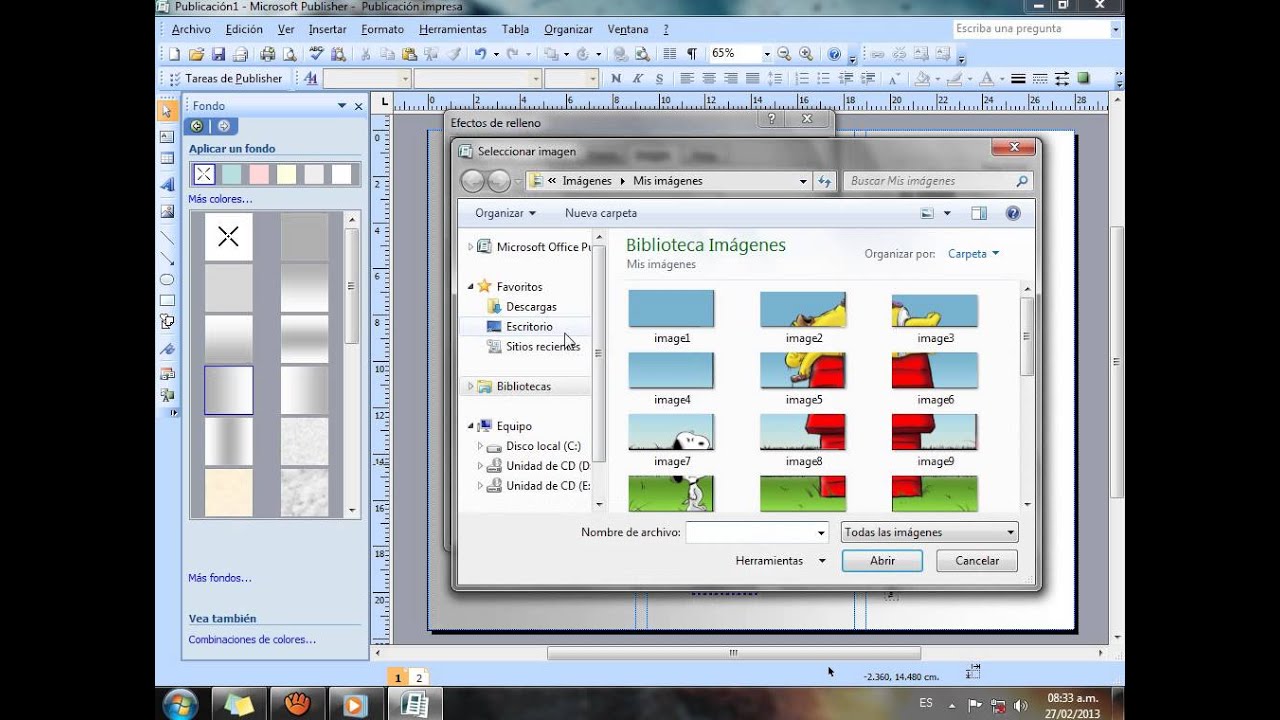Screen dimensions: 1280x720
Task: Click the Publisher Help question icon
Action: pyautogui.click(x=834, y=54)
